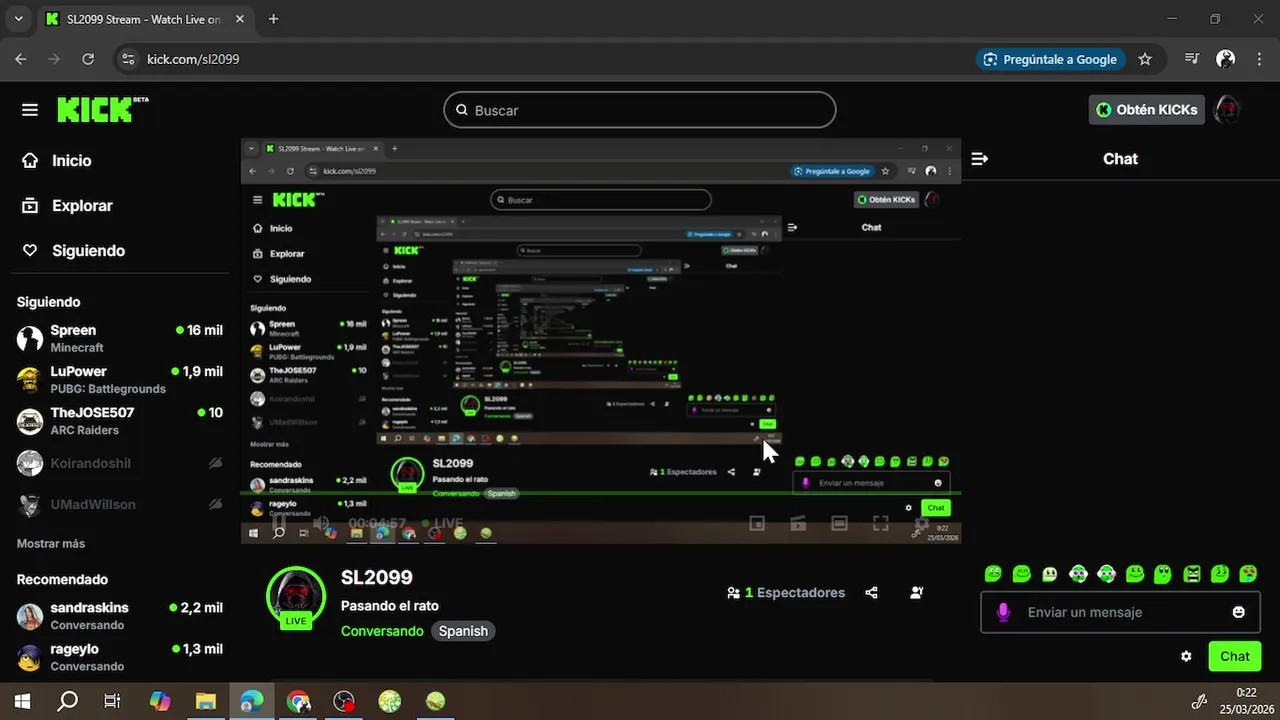
Task: Insert the heart-eyes crying emote
Action: (x=1248, y=574)
